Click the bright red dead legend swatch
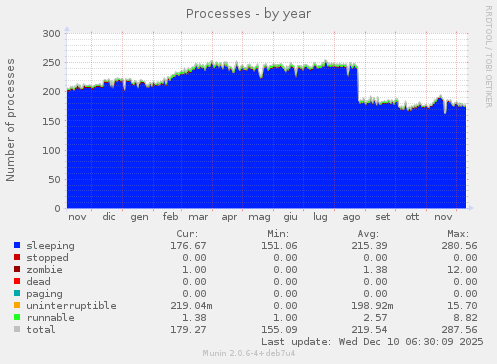Image resolution: width=497 pixels, height=364 pixels. coord(17,281)
